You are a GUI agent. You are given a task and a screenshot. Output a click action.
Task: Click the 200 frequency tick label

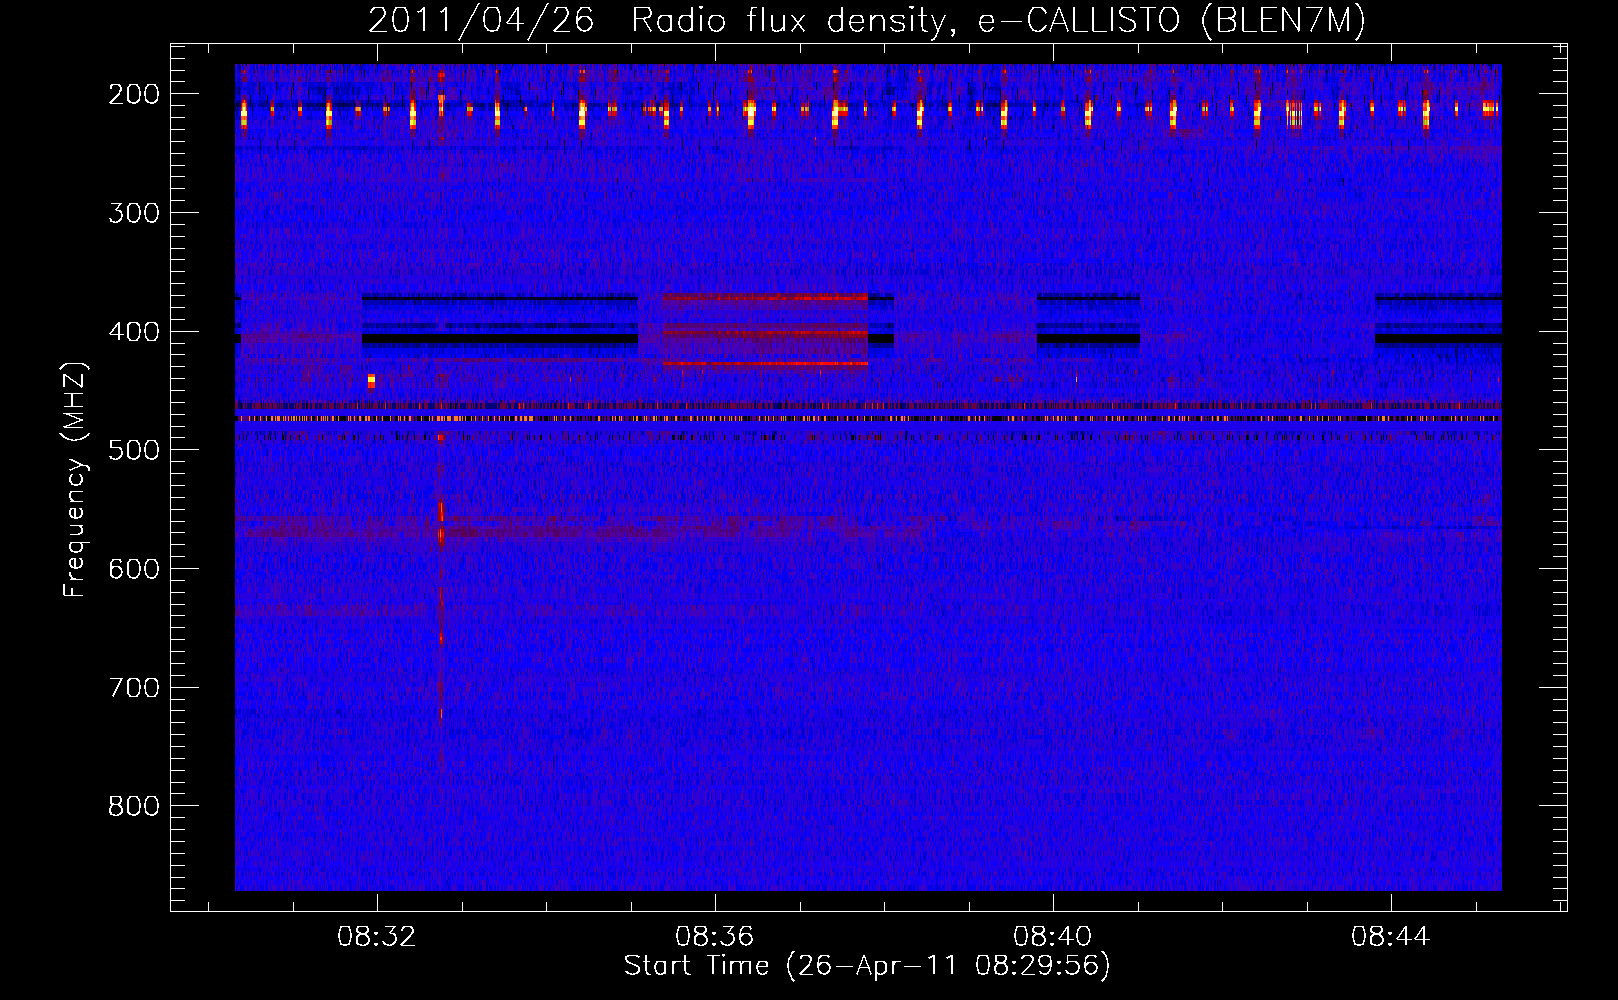point(134,94)
